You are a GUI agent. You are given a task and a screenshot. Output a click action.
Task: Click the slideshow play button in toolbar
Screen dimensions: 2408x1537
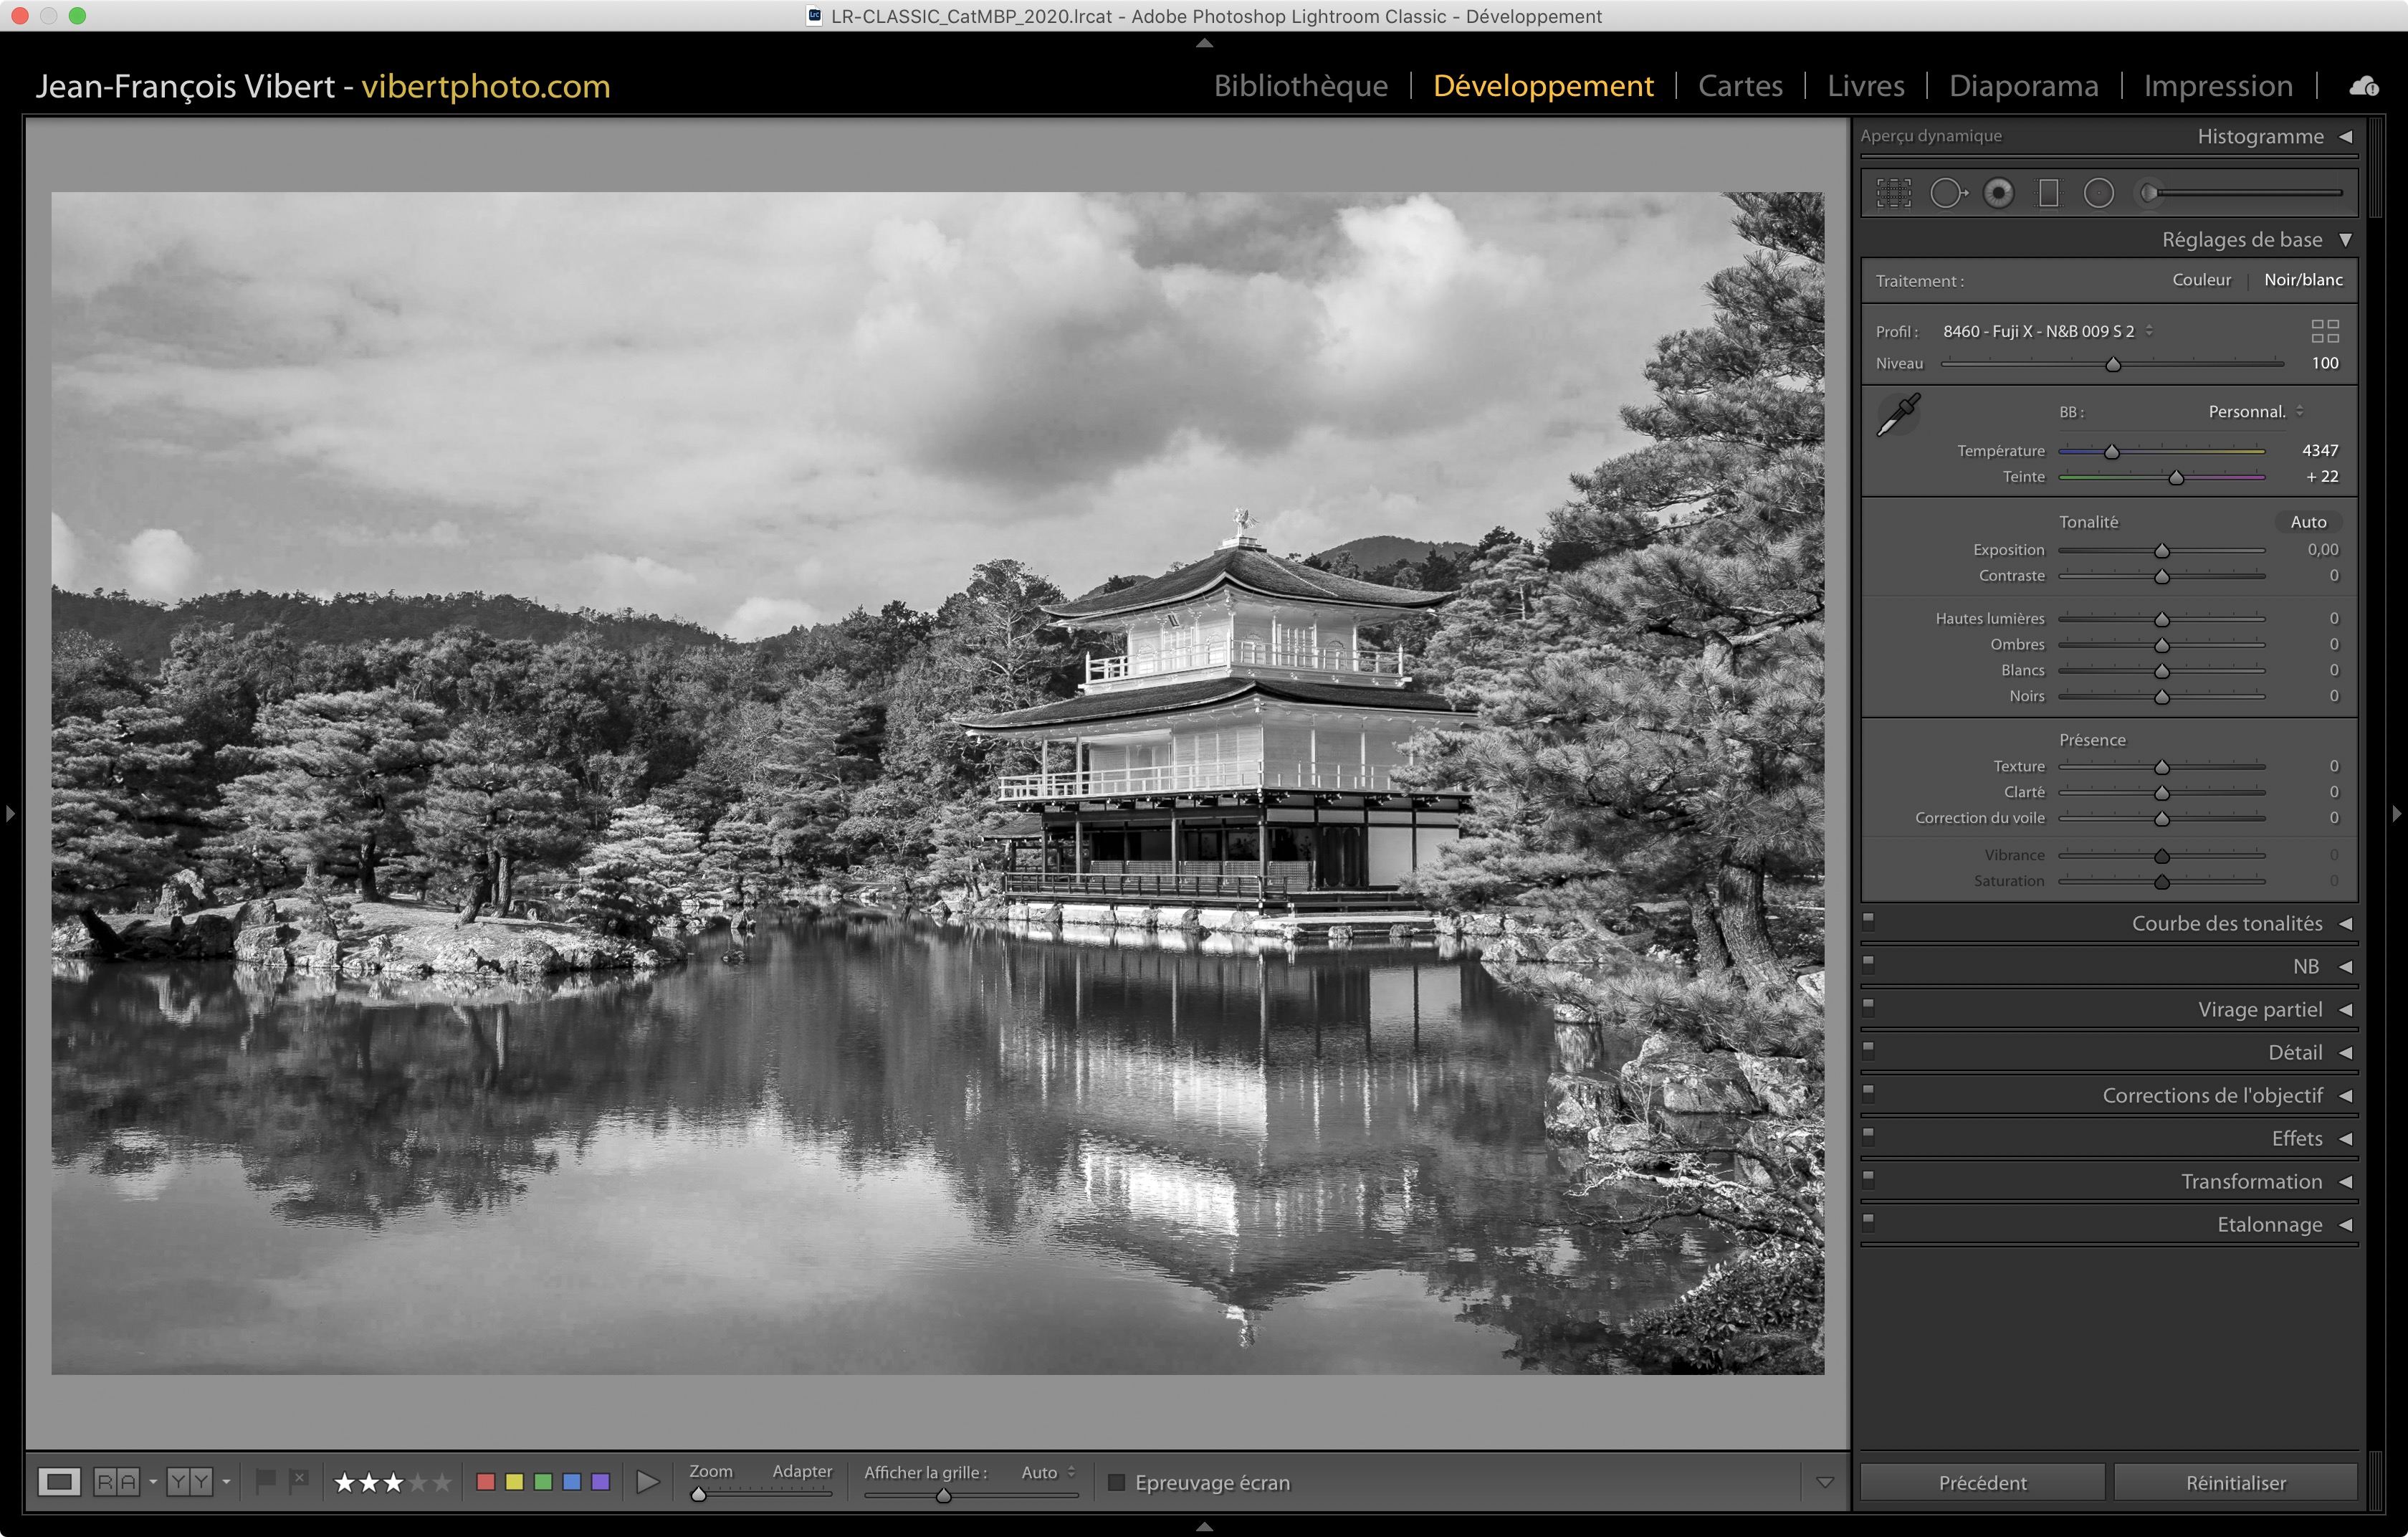pyautogui.click(x=647, y=1482)
